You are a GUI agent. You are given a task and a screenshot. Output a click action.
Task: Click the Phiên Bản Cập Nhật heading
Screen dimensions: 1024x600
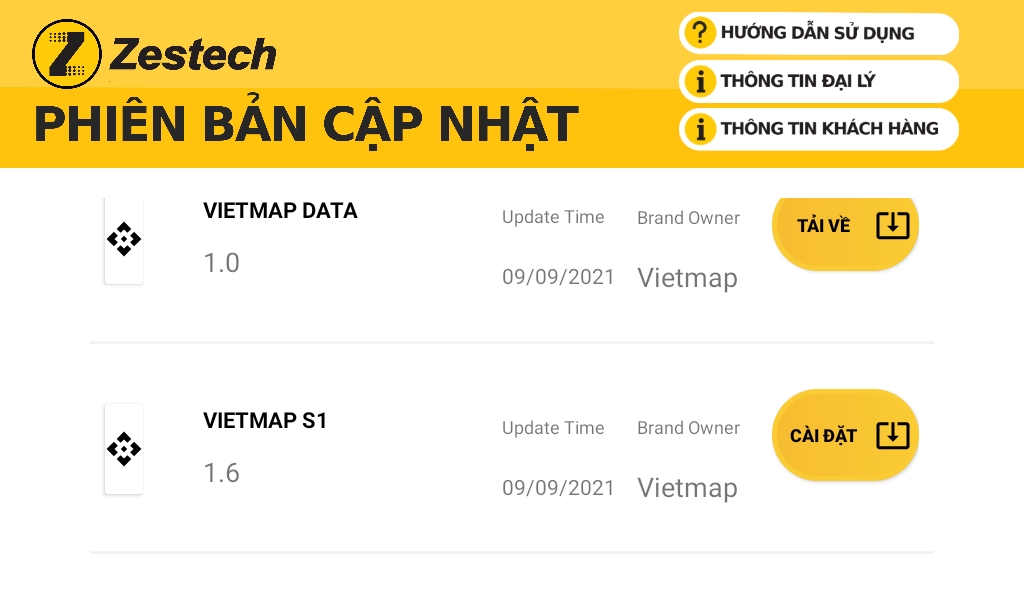pyautogui.click(x=306, y=124)
